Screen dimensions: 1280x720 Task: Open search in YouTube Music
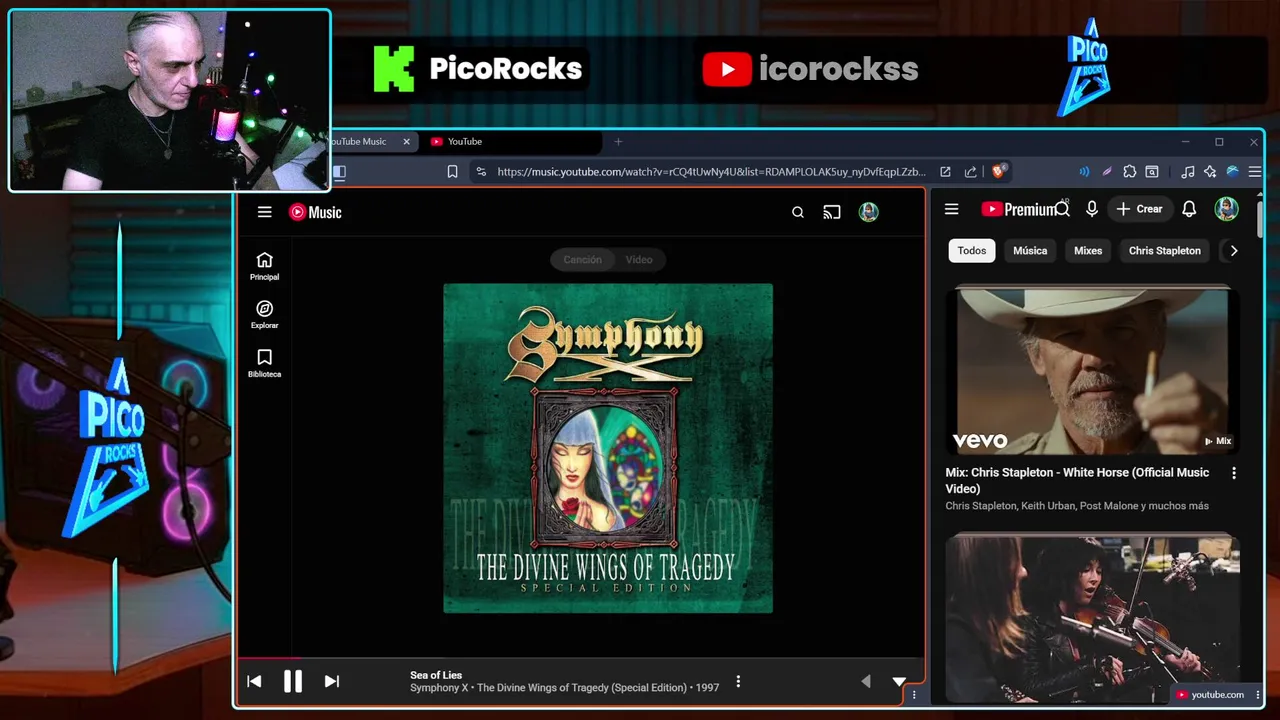798,212
